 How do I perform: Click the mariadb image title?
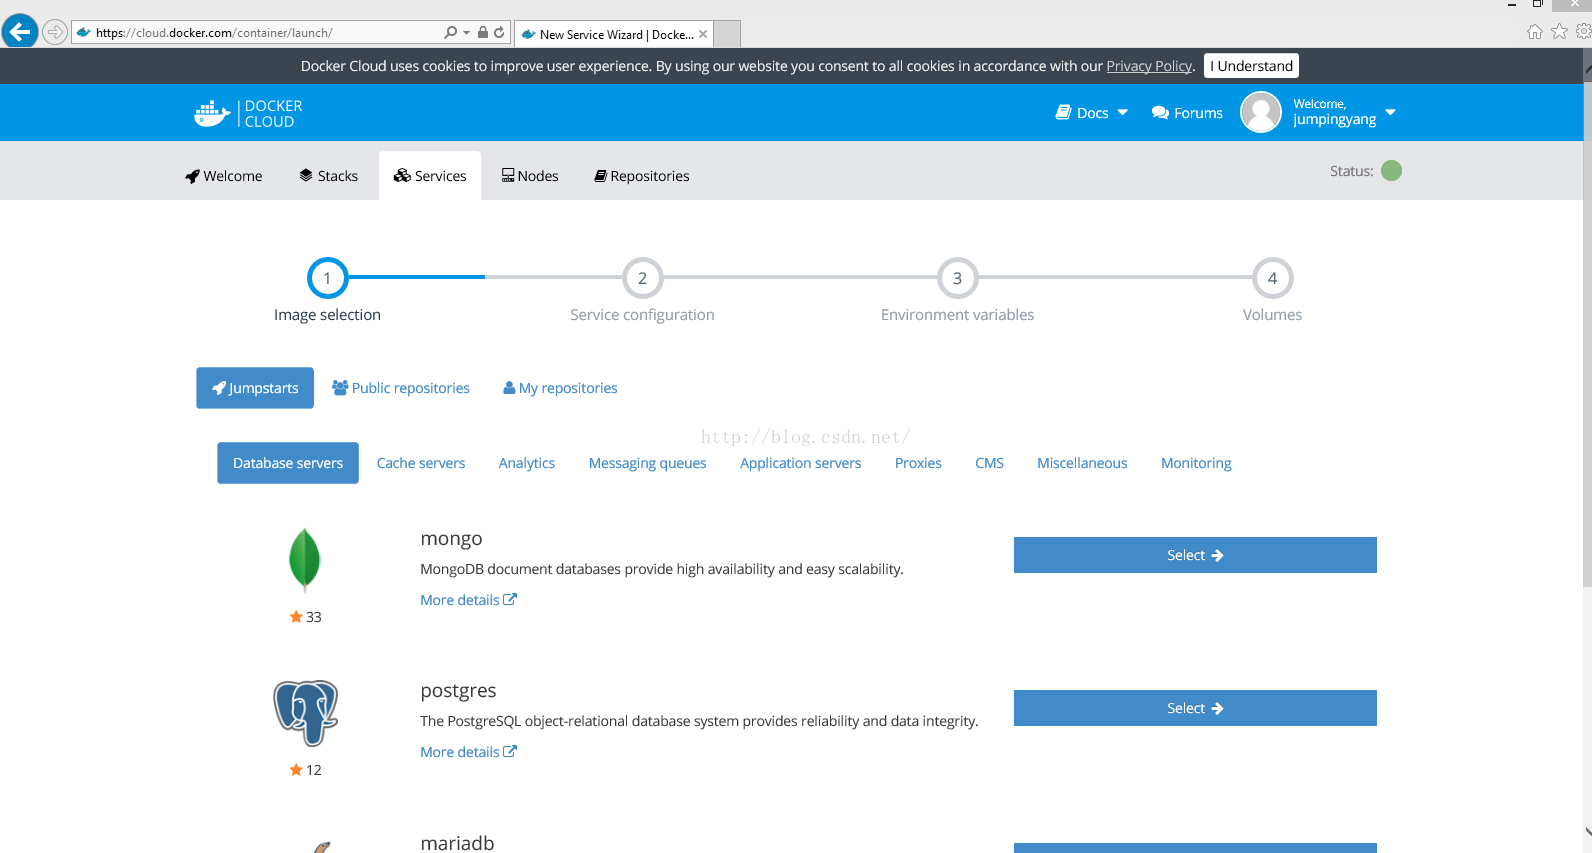(457, 843)
